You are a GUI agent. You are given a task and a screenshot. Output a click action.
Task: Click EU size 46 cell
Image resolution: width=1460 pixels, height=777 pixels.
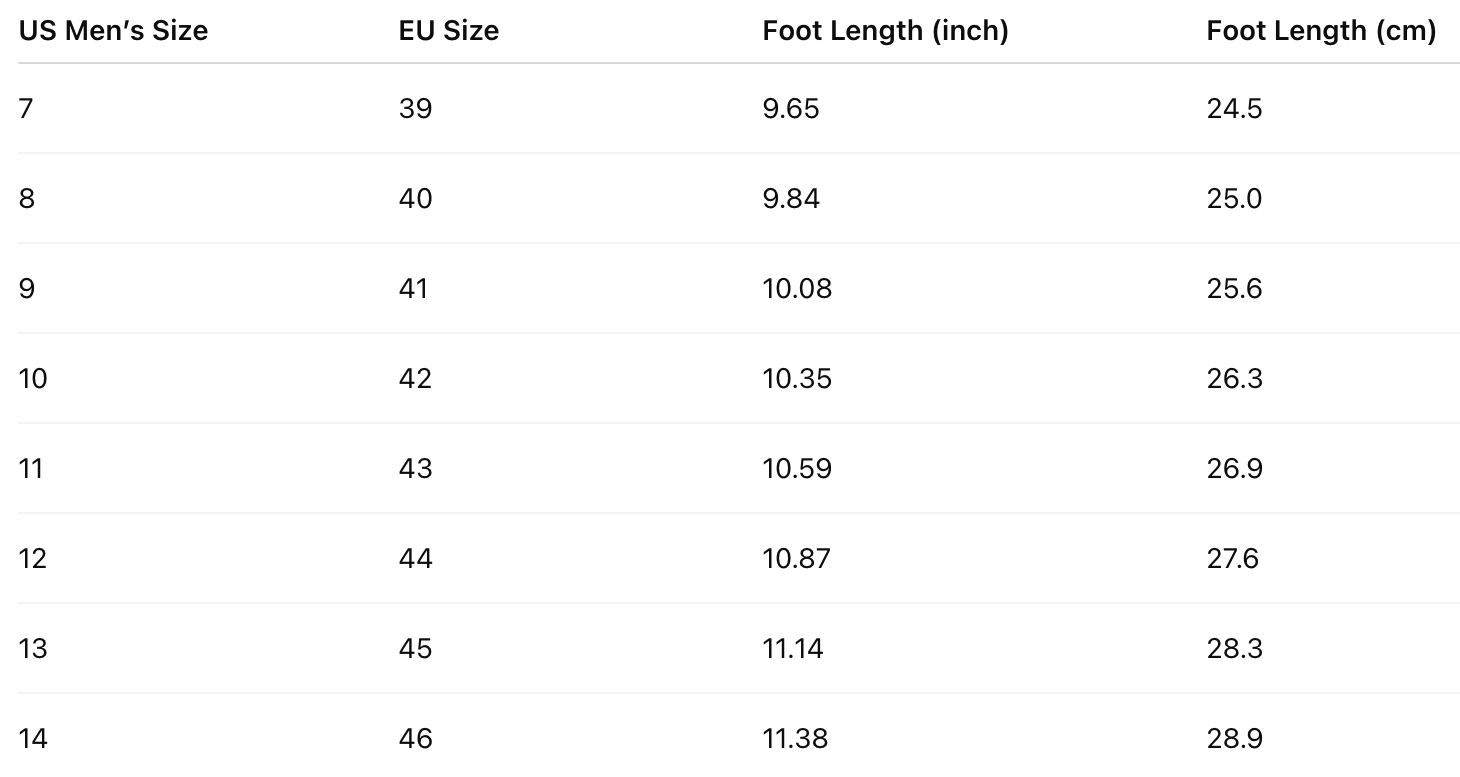[415, 738]
